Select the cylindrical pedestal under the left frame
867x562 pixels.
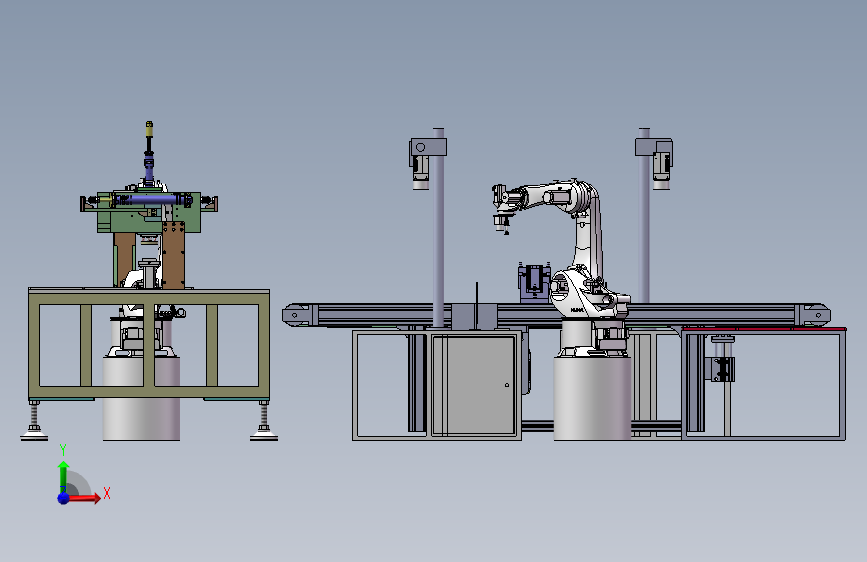point(141,398)
